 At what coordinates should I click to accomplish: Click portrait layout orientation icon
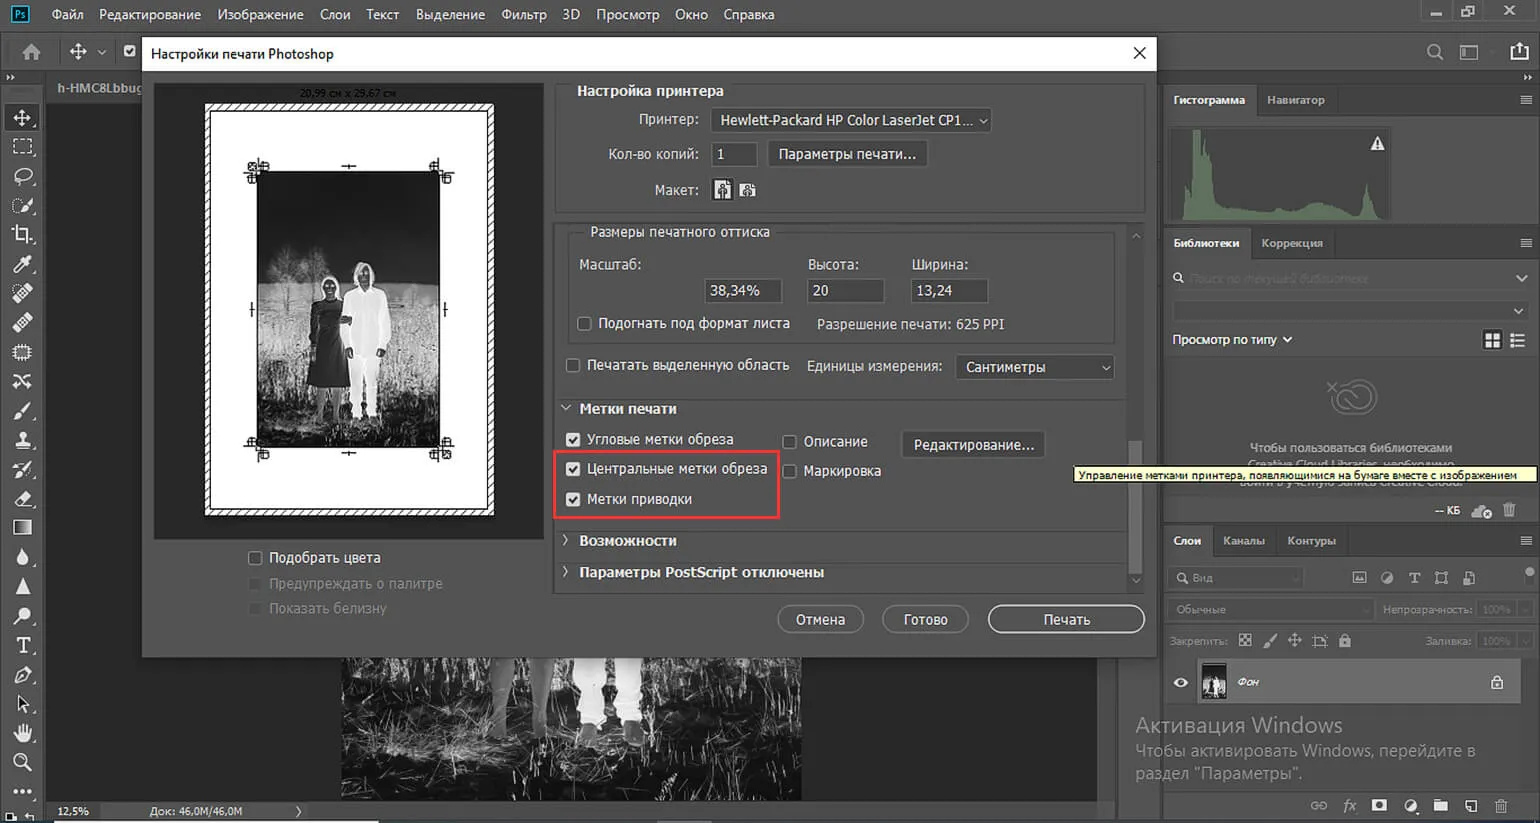point(722,190)
